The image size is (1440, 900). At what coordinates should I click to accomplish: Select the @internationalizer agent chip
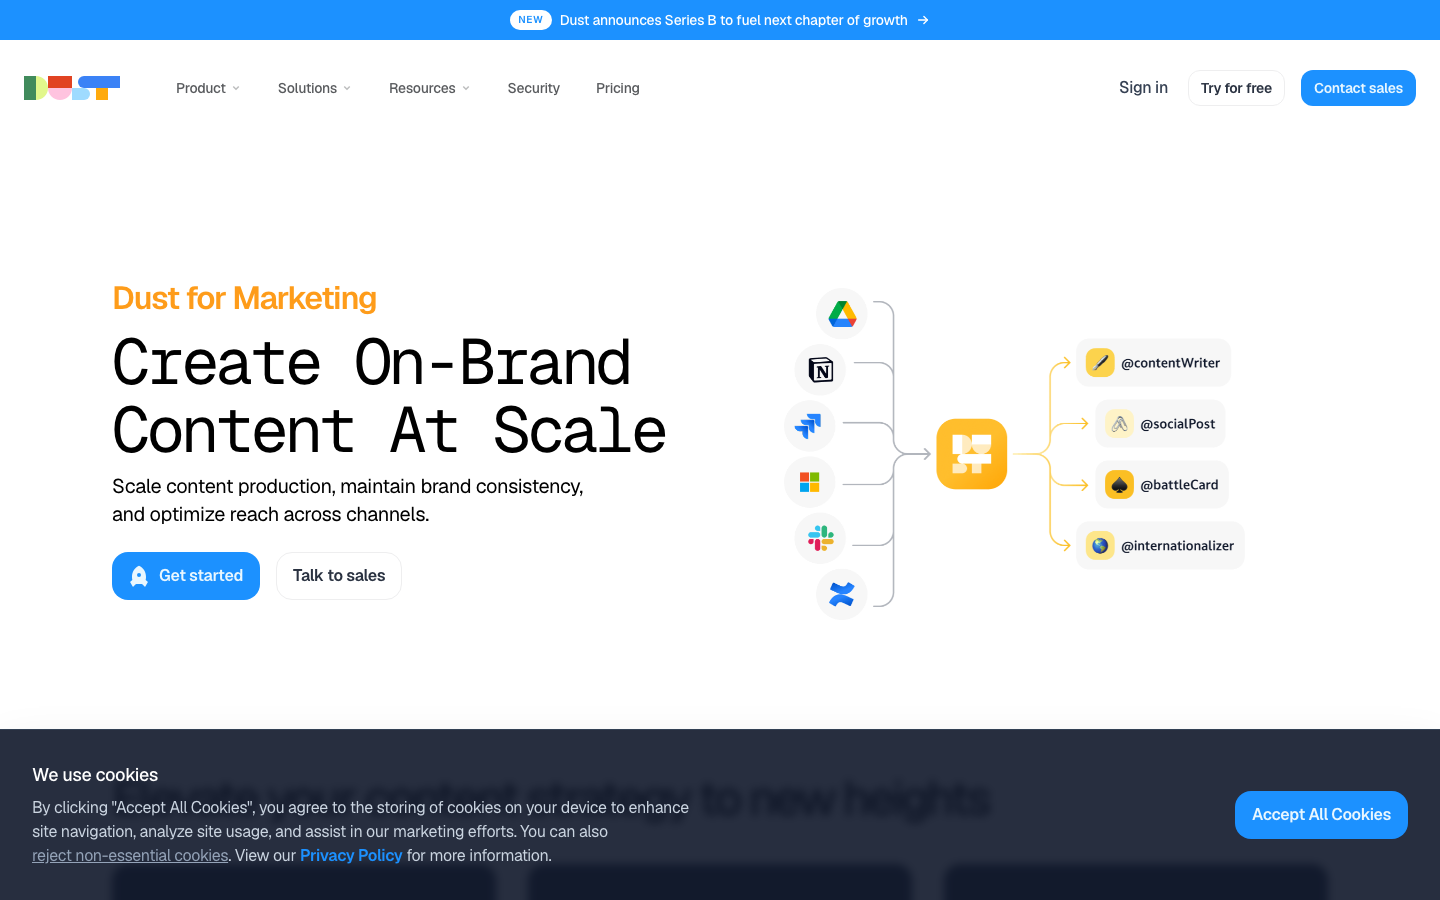pos(1160,546)
